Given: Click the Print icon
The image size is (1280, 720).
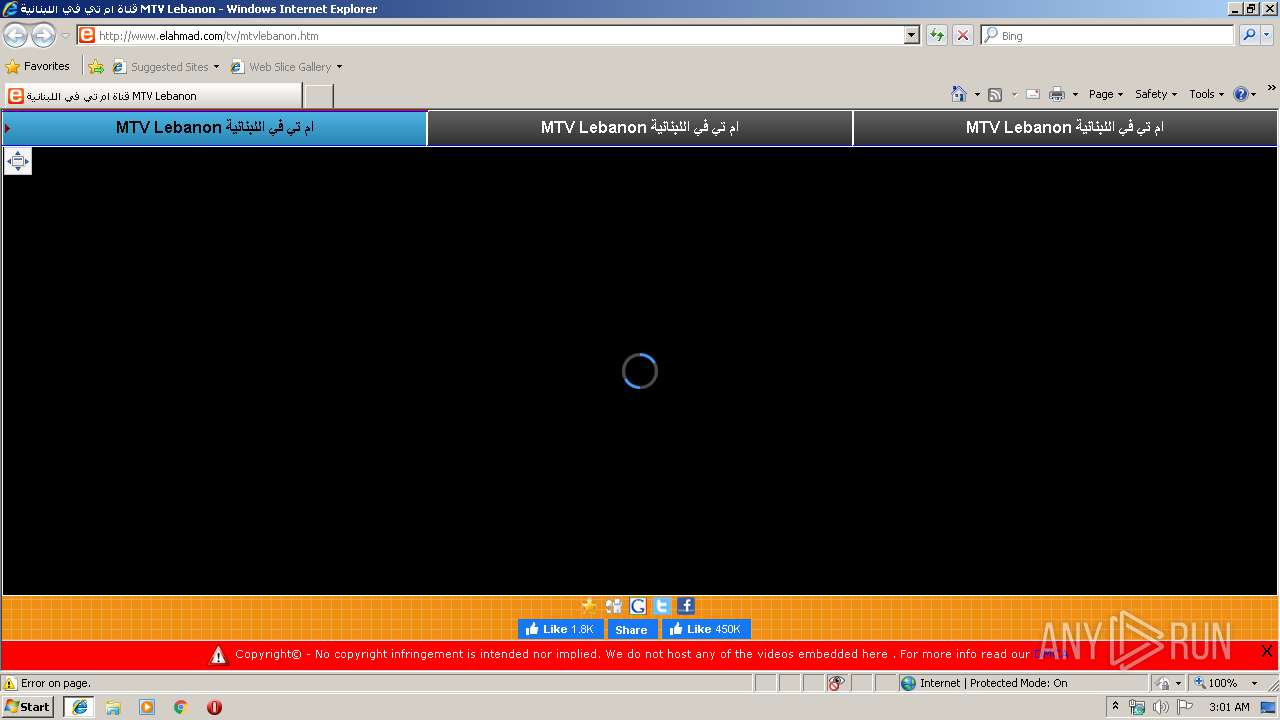Looking at the screenshot, I should [1057, 94].
